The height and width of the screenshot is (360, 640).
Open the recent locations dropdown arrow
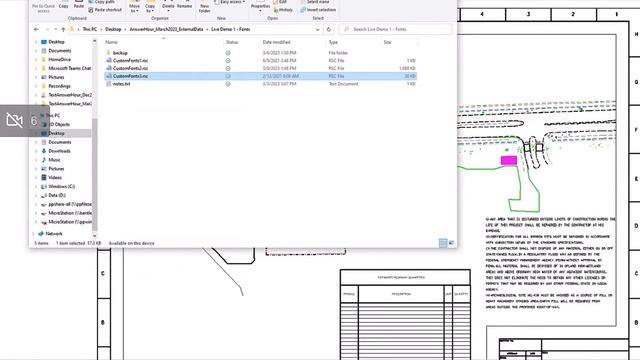[x=56, y=29]
